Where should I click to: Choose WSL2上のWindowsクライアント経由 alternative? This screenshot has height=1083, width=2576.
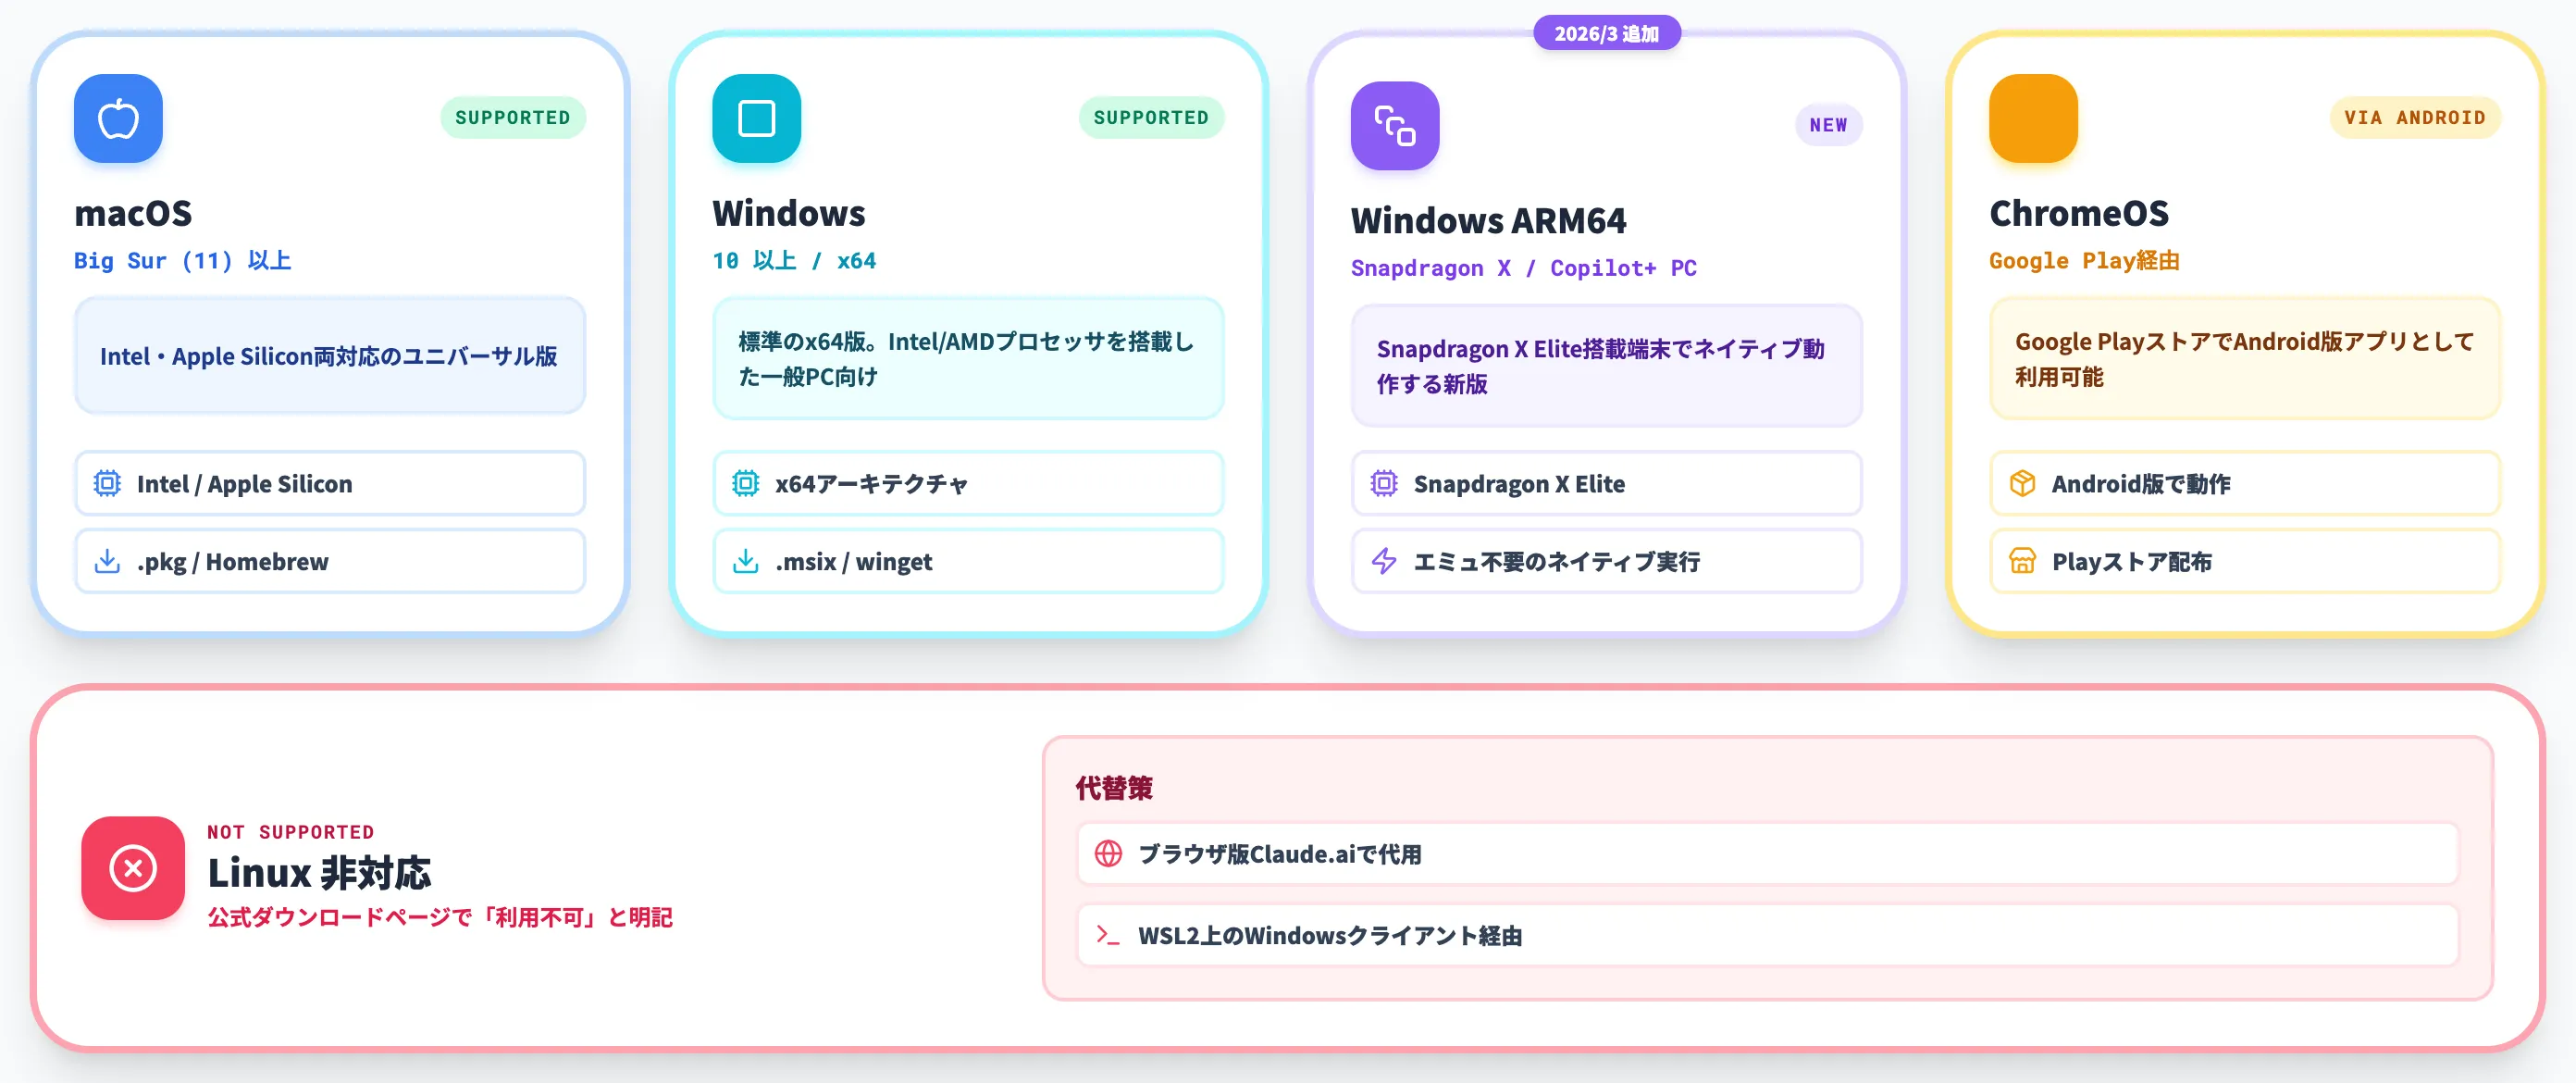(1767, 935)
